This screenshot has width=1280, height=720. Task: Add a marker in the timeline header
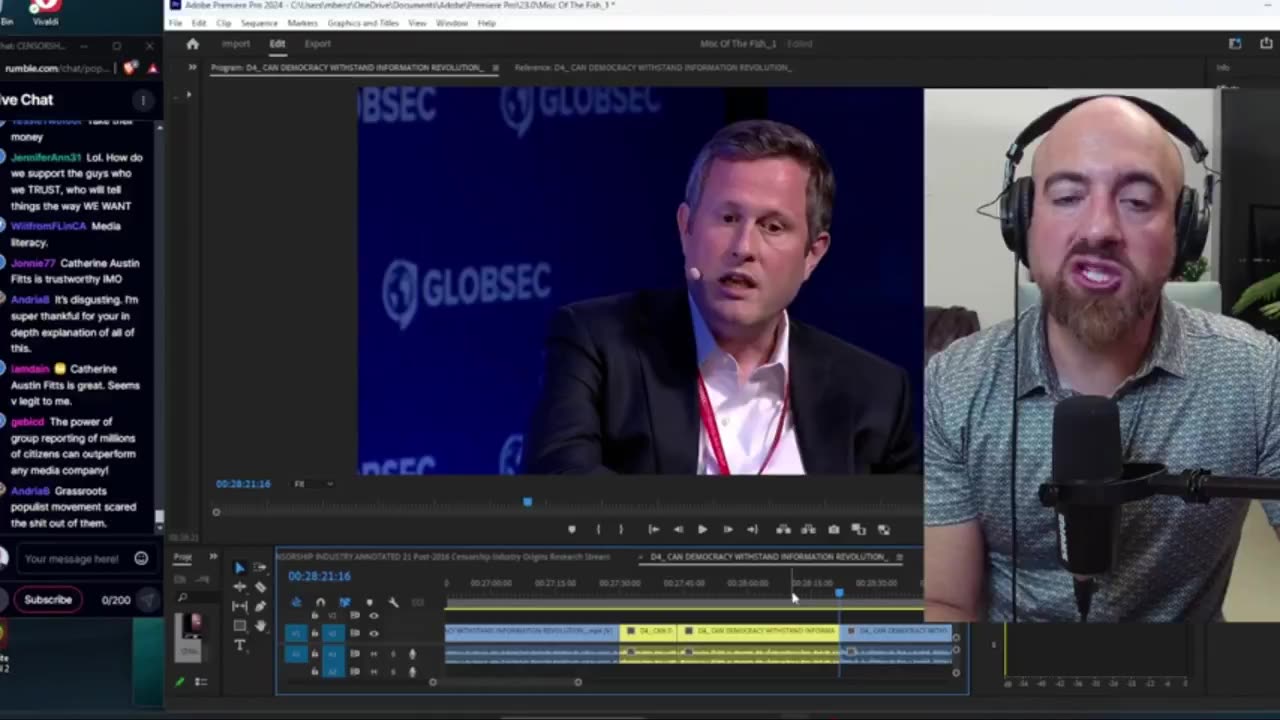pyautogui.click(x=369, y=602)
